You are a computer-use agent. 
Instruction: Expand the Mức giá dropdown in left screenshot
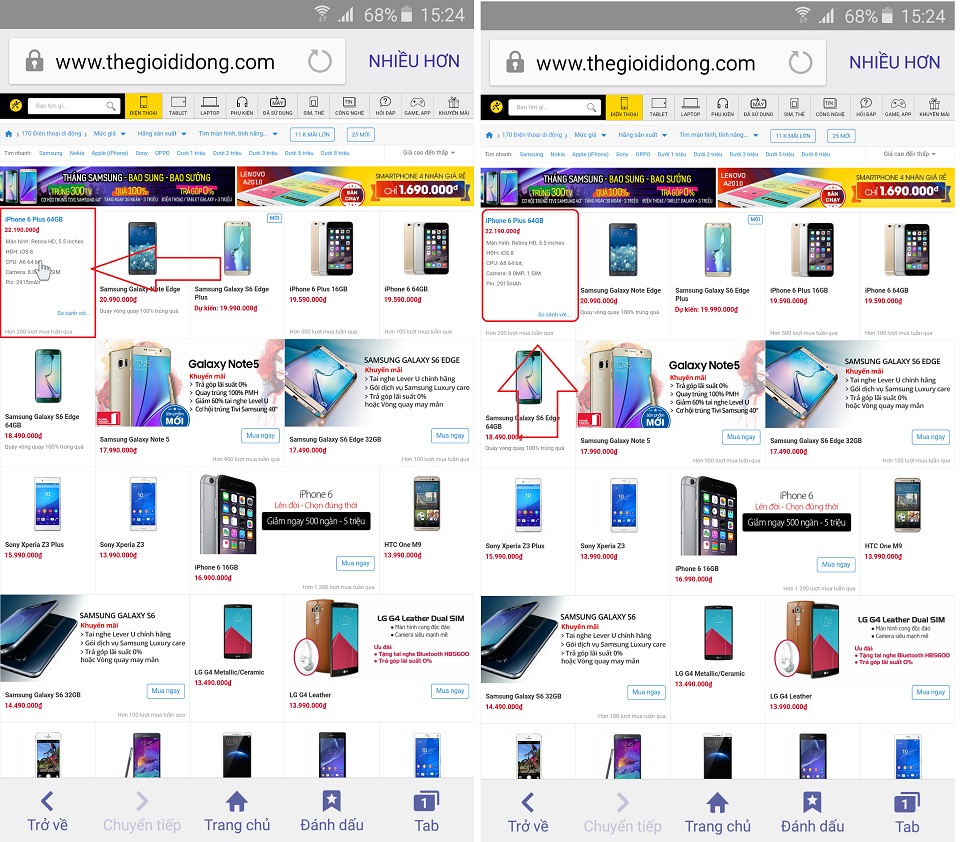point(110,133)
